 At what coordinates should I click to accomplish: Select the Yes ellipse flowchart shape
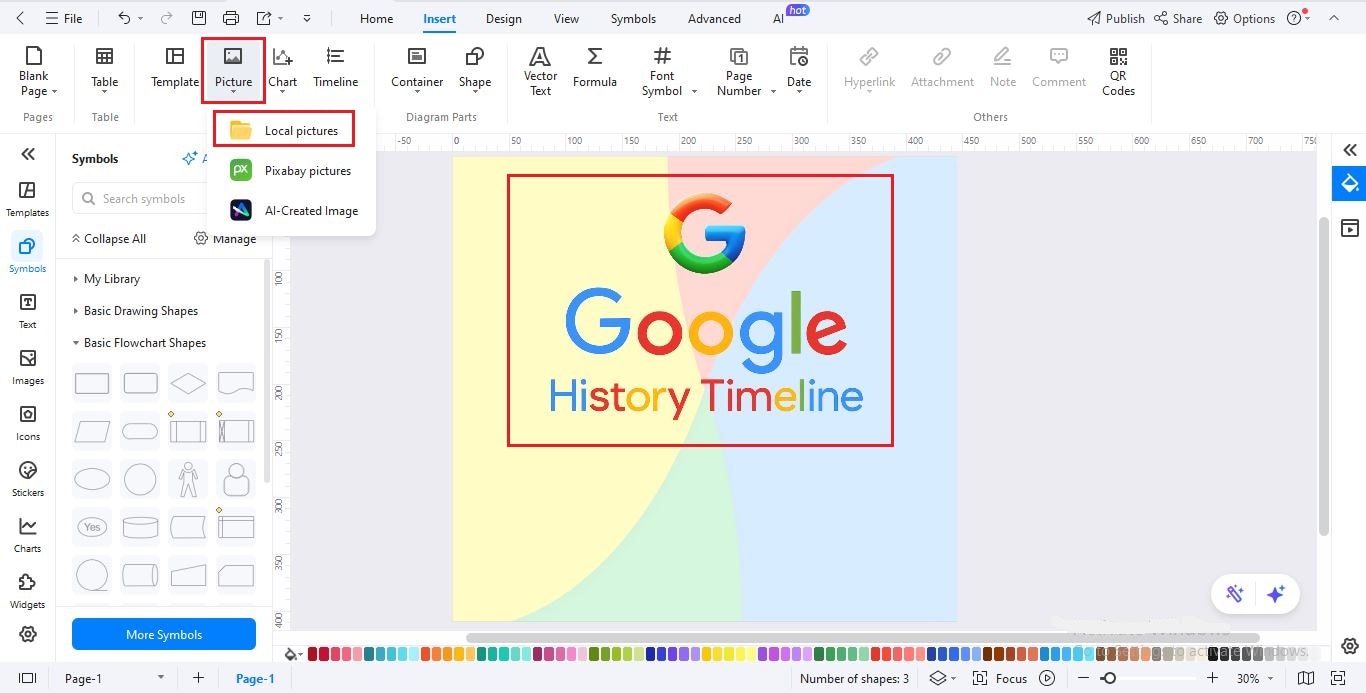pyautogui.click(x=92, y=527)
